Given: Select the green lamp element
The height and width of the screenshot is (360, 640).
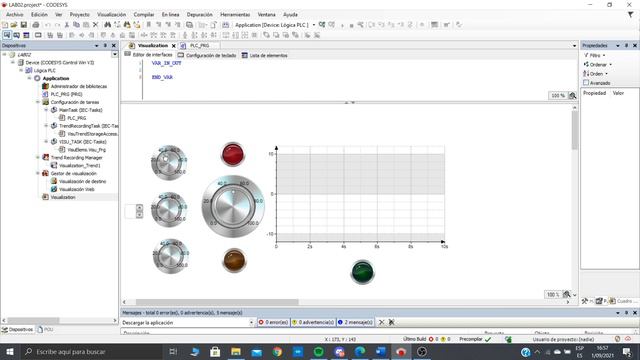Looking at the screenshot, I should (362, 272).
